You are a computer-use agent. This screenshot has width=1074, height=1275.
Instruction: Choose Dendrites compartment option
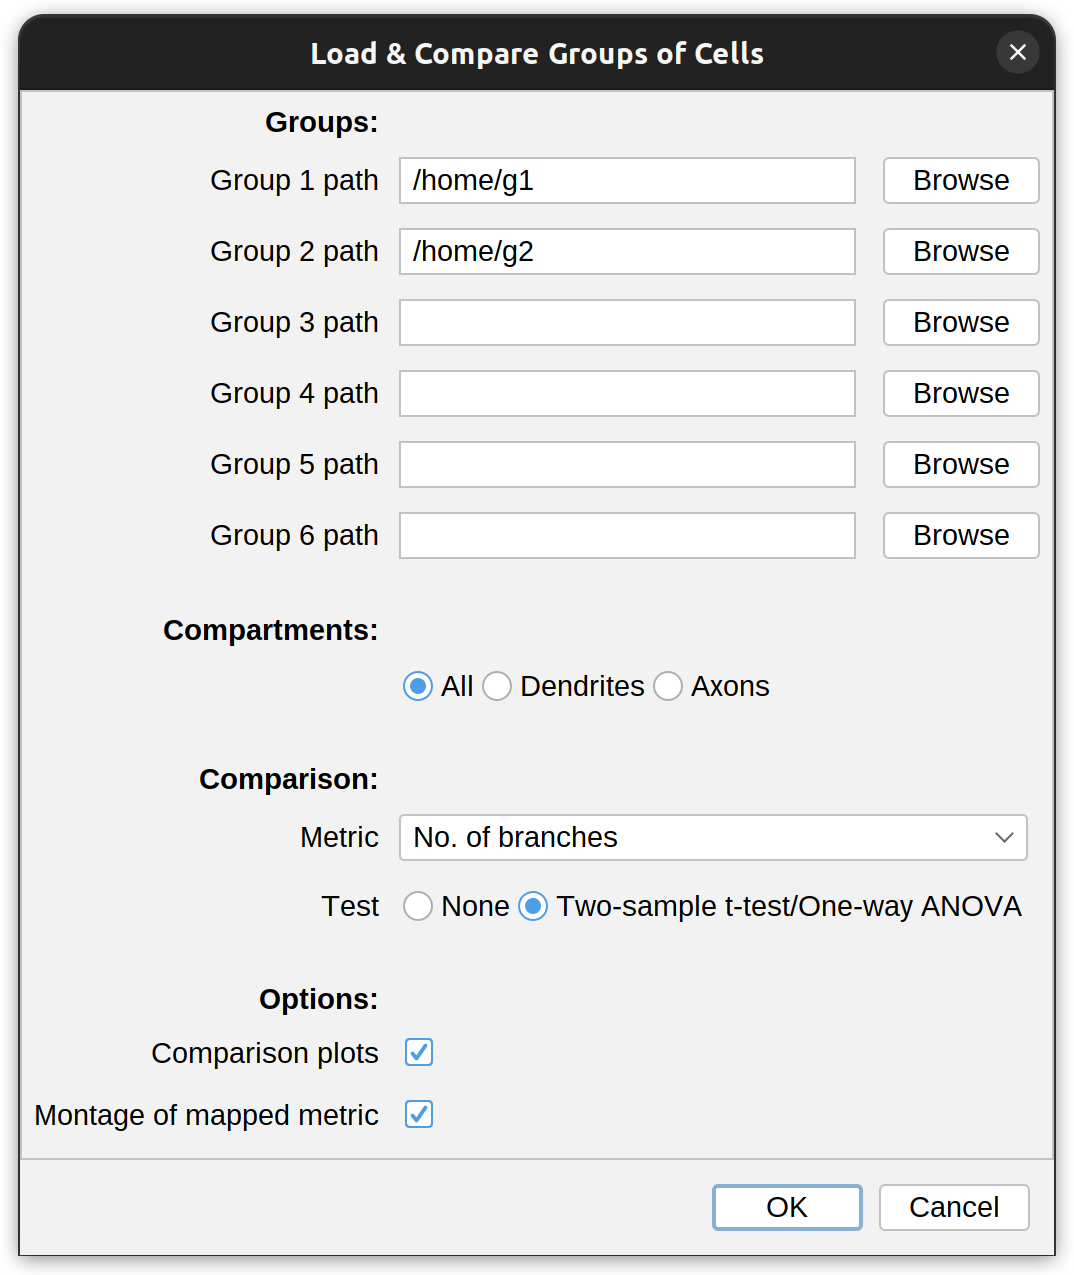coord(497,686)
